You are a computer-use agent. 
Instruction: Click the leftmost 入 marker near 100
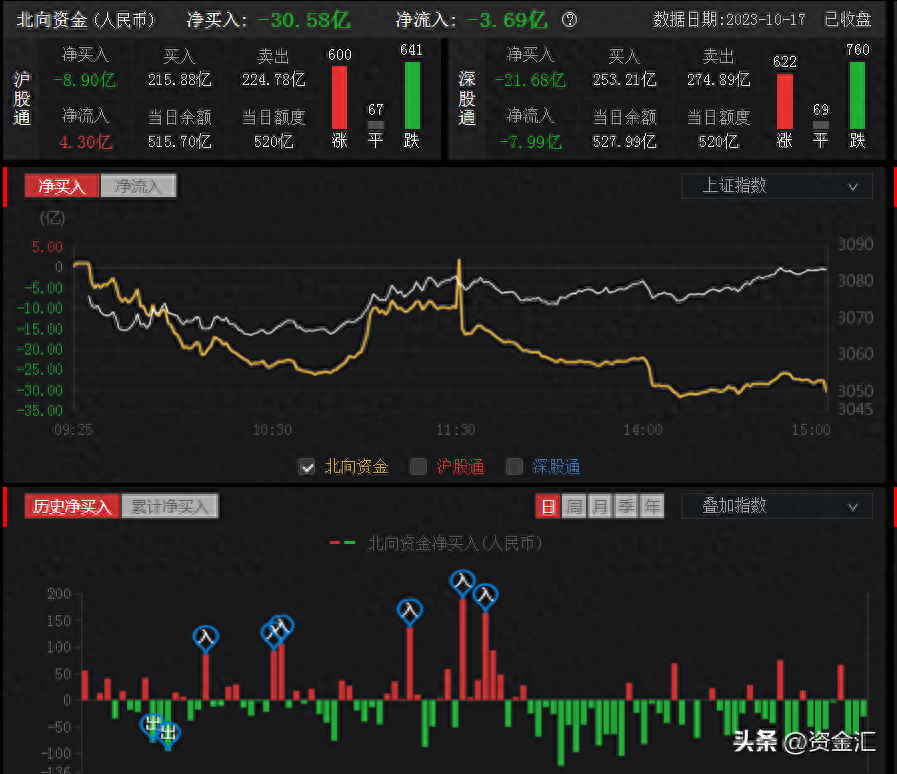205,638
